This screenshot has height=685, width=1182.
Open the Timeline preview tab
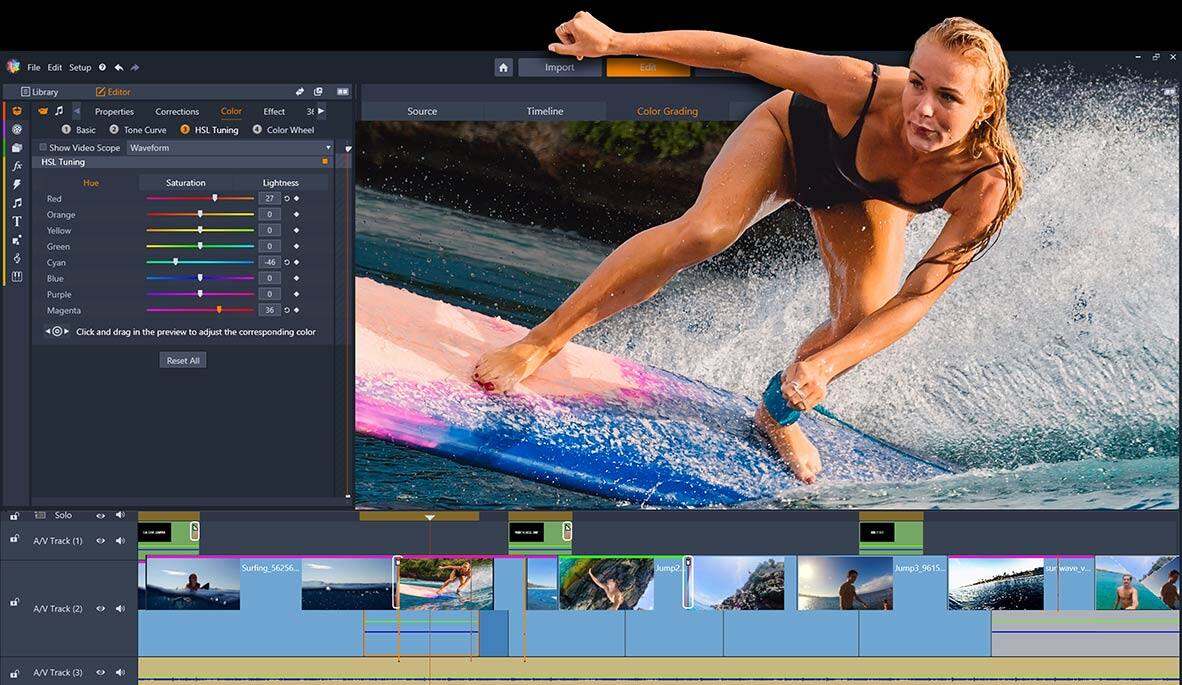(x=545, y=111)
